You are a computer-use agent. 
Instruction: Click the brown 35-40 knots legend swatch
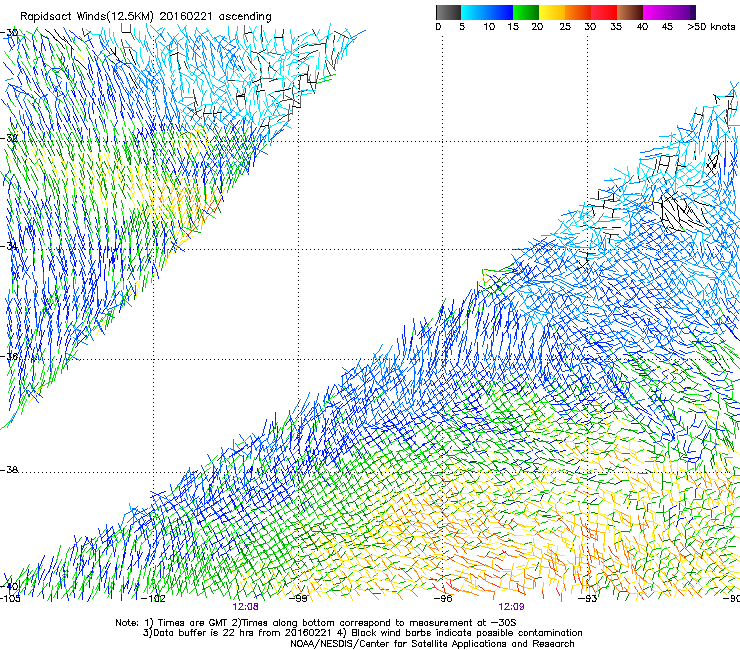pyautogui.click(x=630, y=12)
